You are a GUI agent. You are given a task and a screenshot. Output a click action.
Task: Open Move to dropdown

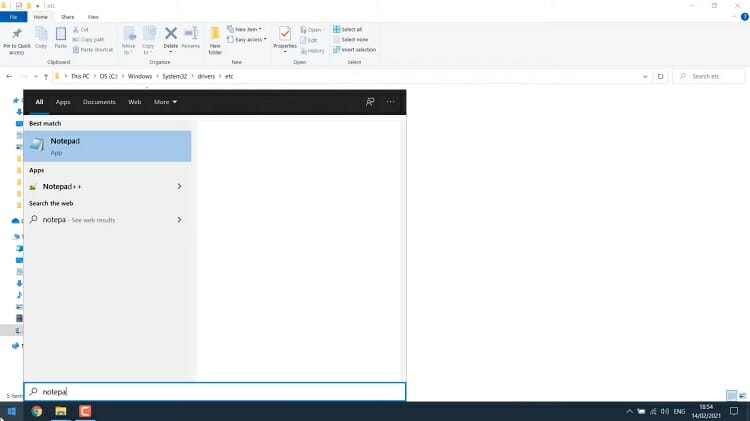coord(129,41)
